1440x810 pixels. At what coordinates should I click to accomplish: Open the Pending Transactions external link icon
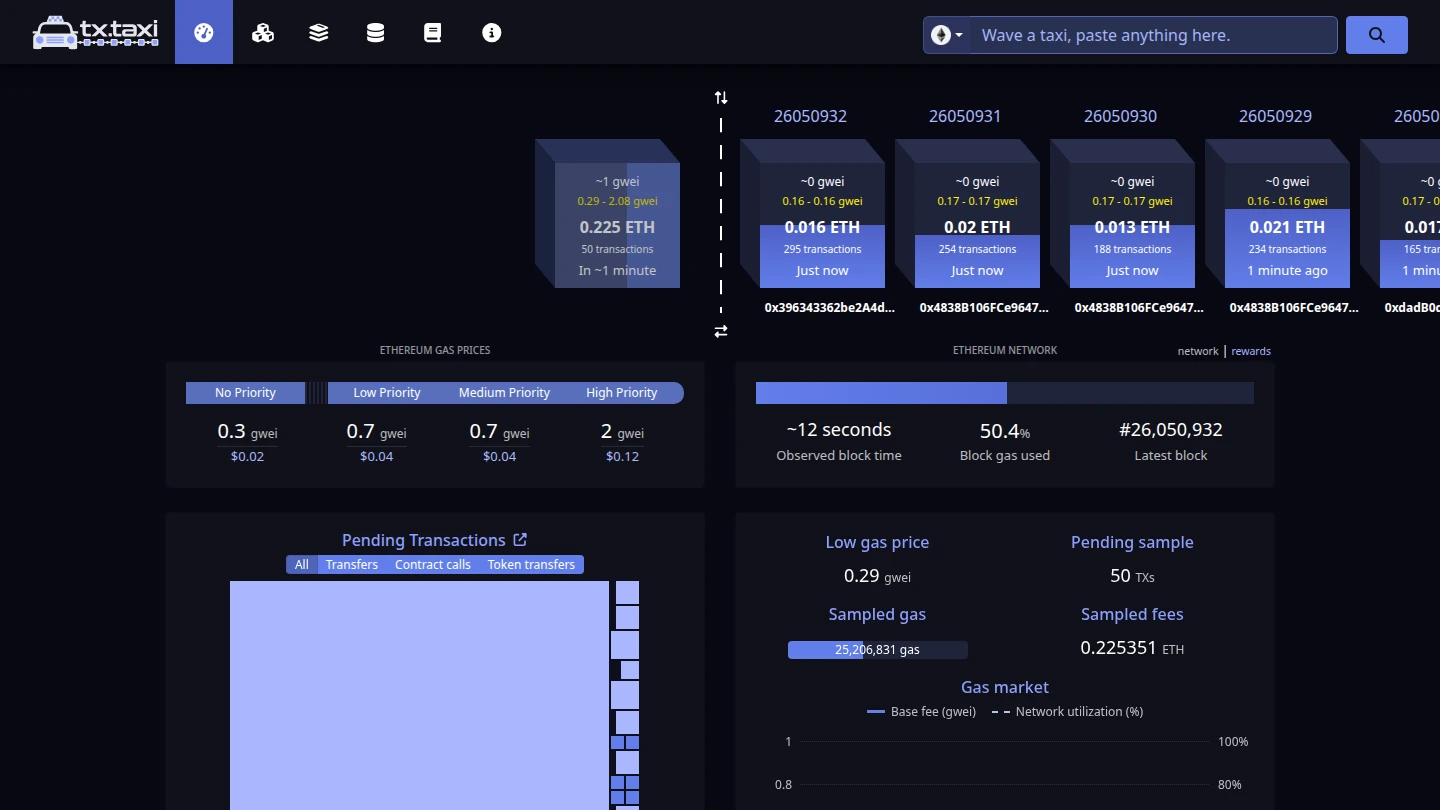[520, 540]
